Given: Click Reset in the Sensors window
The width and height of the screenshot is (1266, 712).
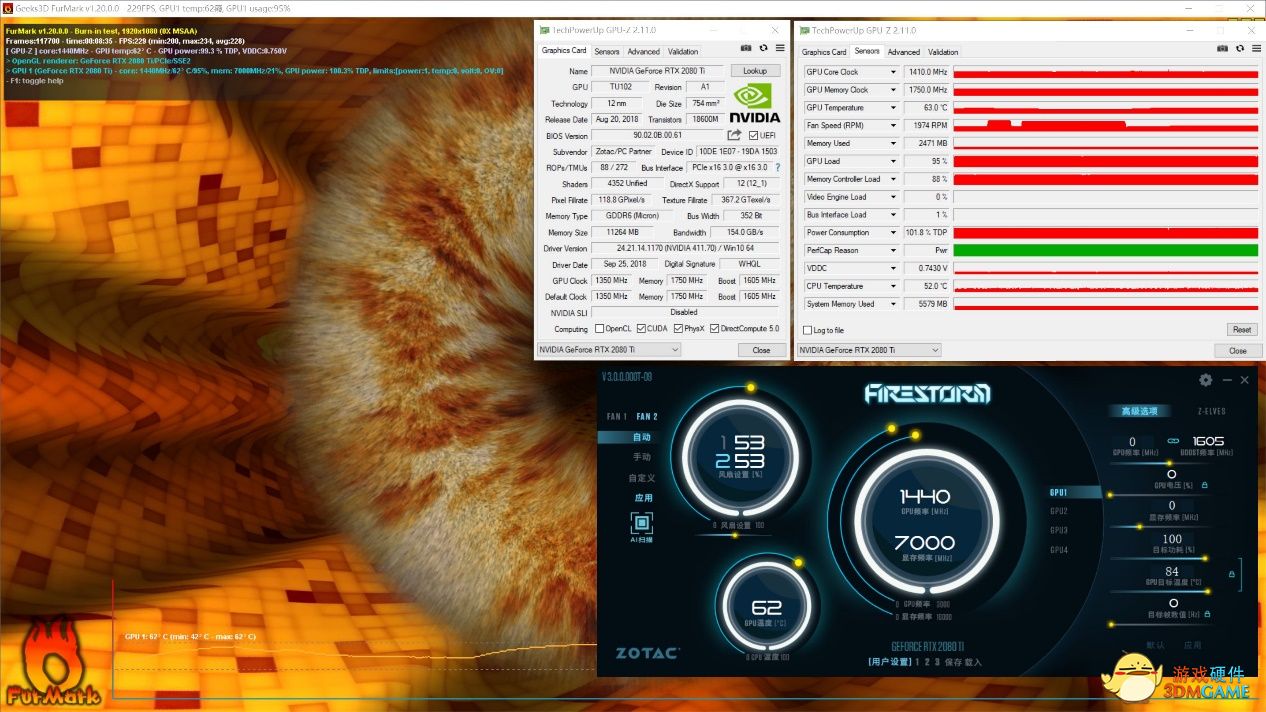Looking at the screenshot, I should tap(1241, 329).
